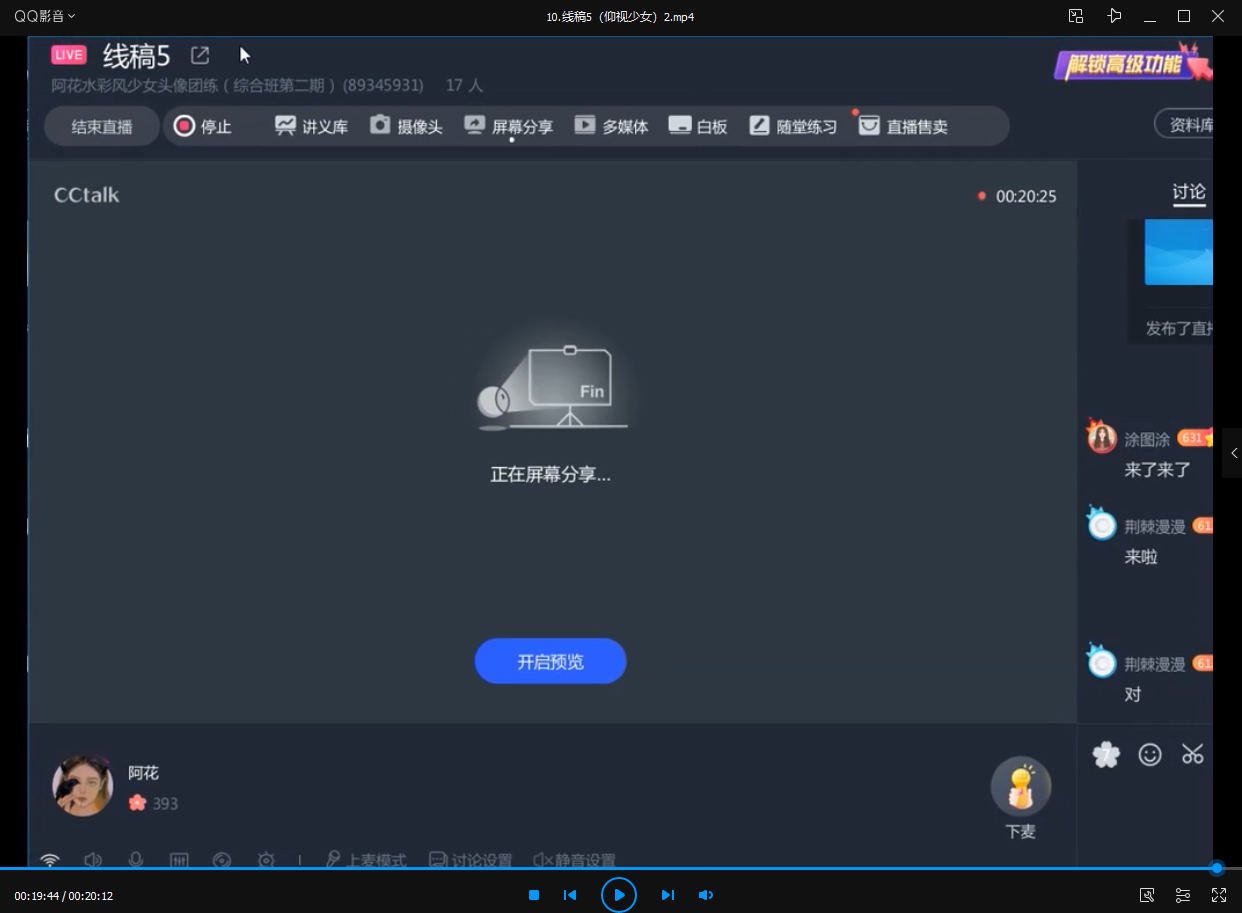Click the microphone icon in bottom bar
This screenshot has width=1242, height=913.
point(136,859)
